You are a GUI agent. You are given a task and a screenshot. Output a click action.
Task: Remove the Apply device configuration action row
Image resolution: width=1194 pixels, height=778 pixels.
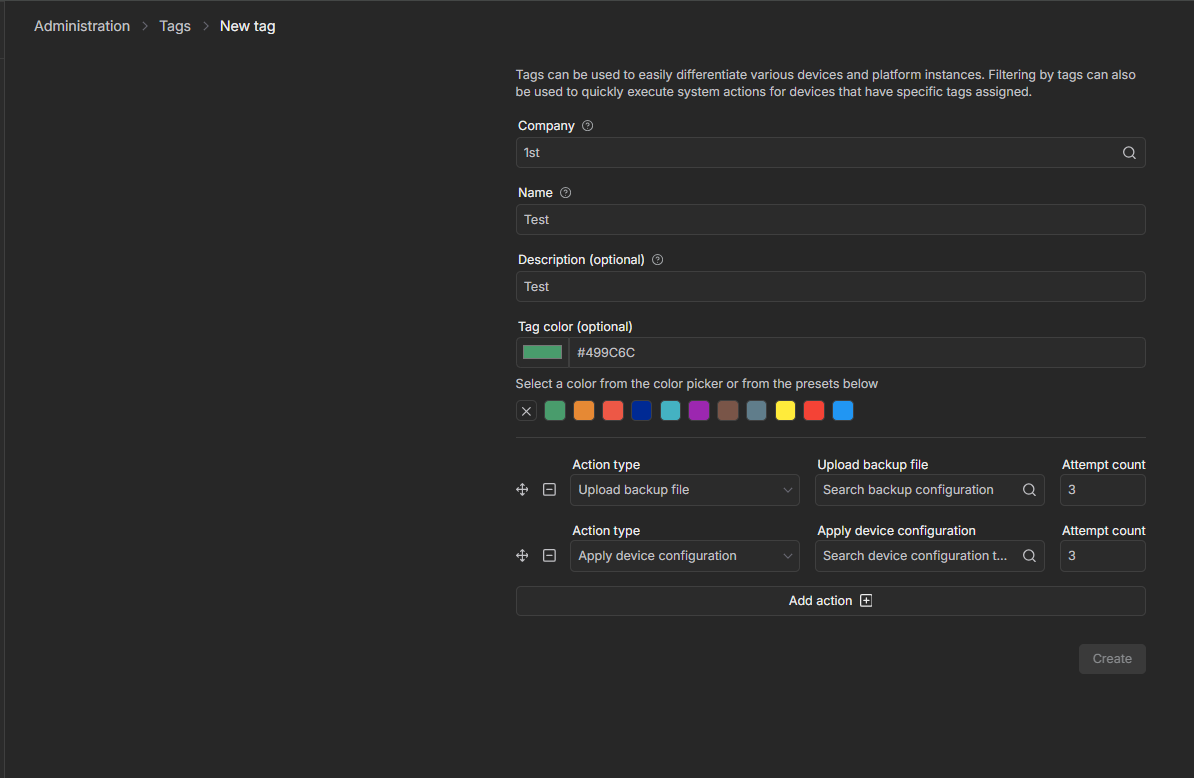click(549, 556)
